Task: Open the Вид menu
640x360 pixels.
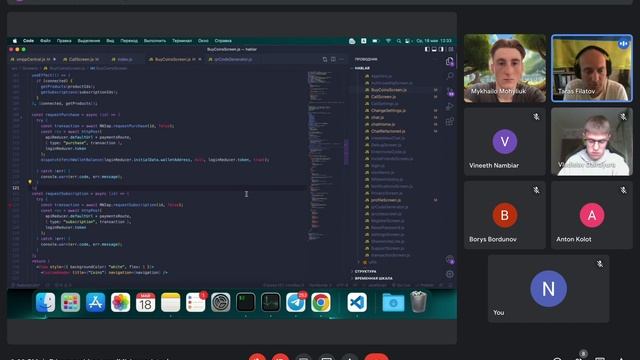Action: tap(111, 41)
